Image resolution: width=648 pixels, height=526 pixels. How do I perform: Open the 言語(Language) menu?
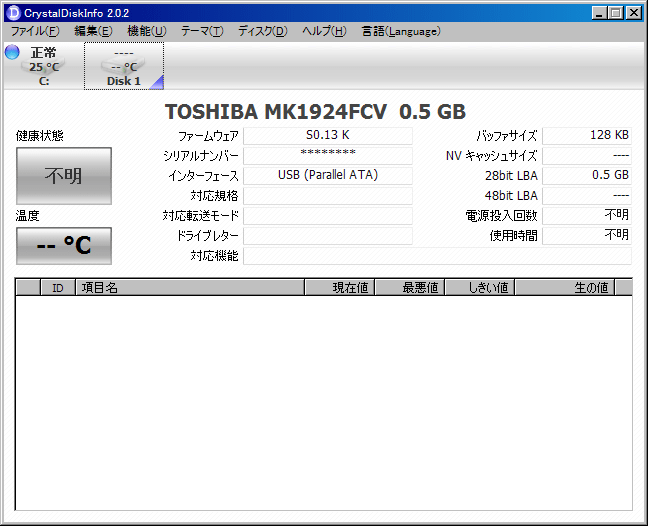pos(401,31)
